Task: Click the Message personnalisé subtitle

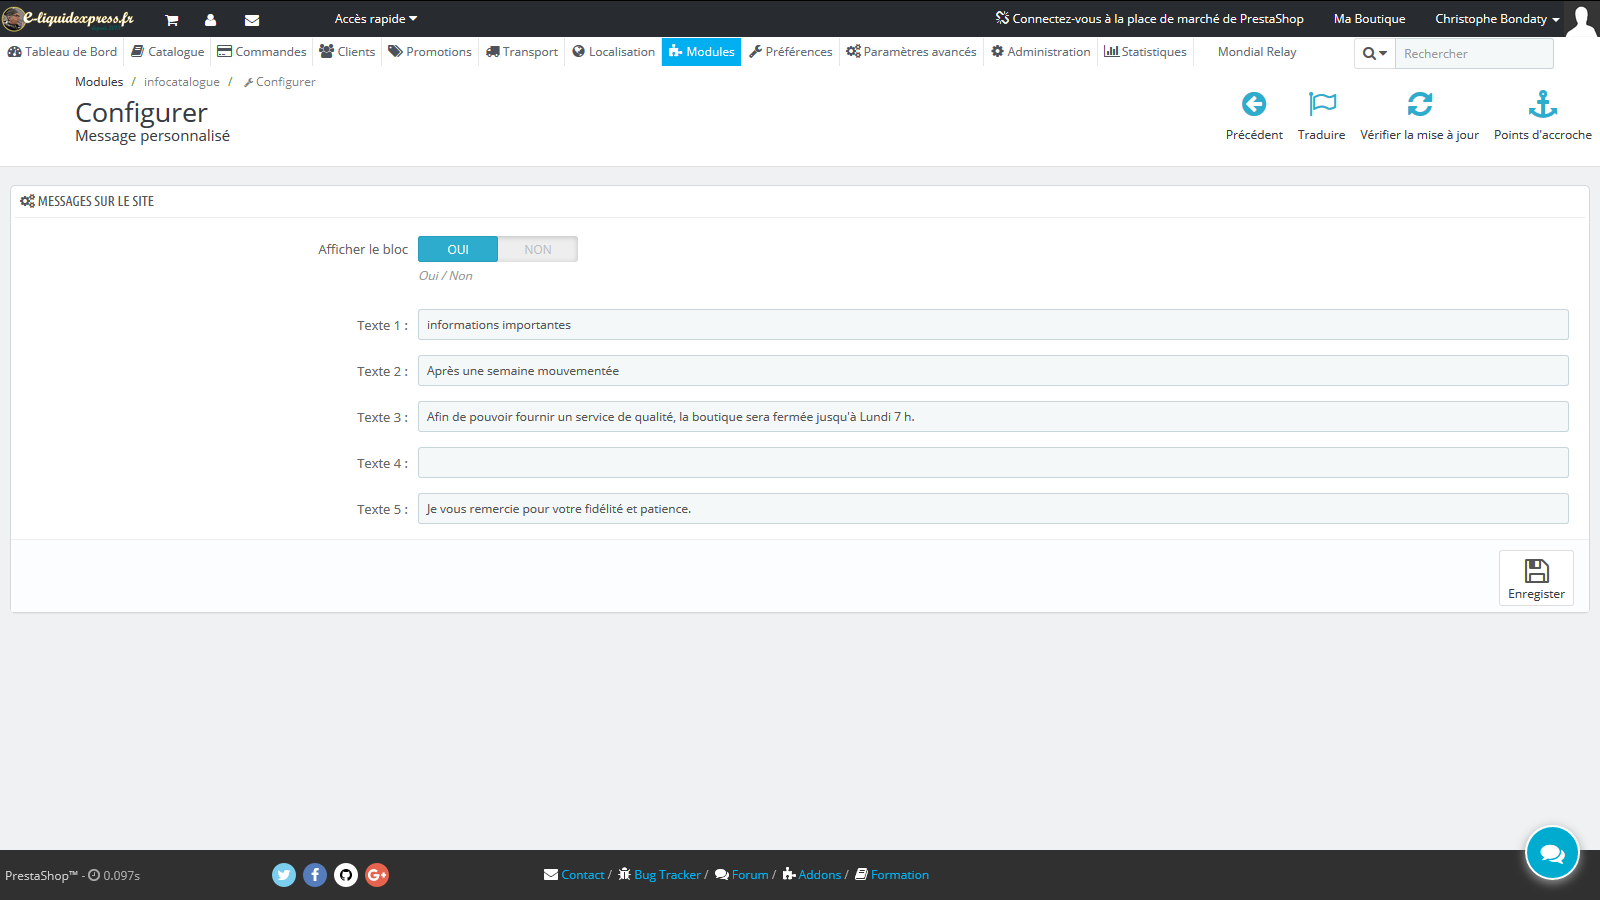Action: pos(152,136)
